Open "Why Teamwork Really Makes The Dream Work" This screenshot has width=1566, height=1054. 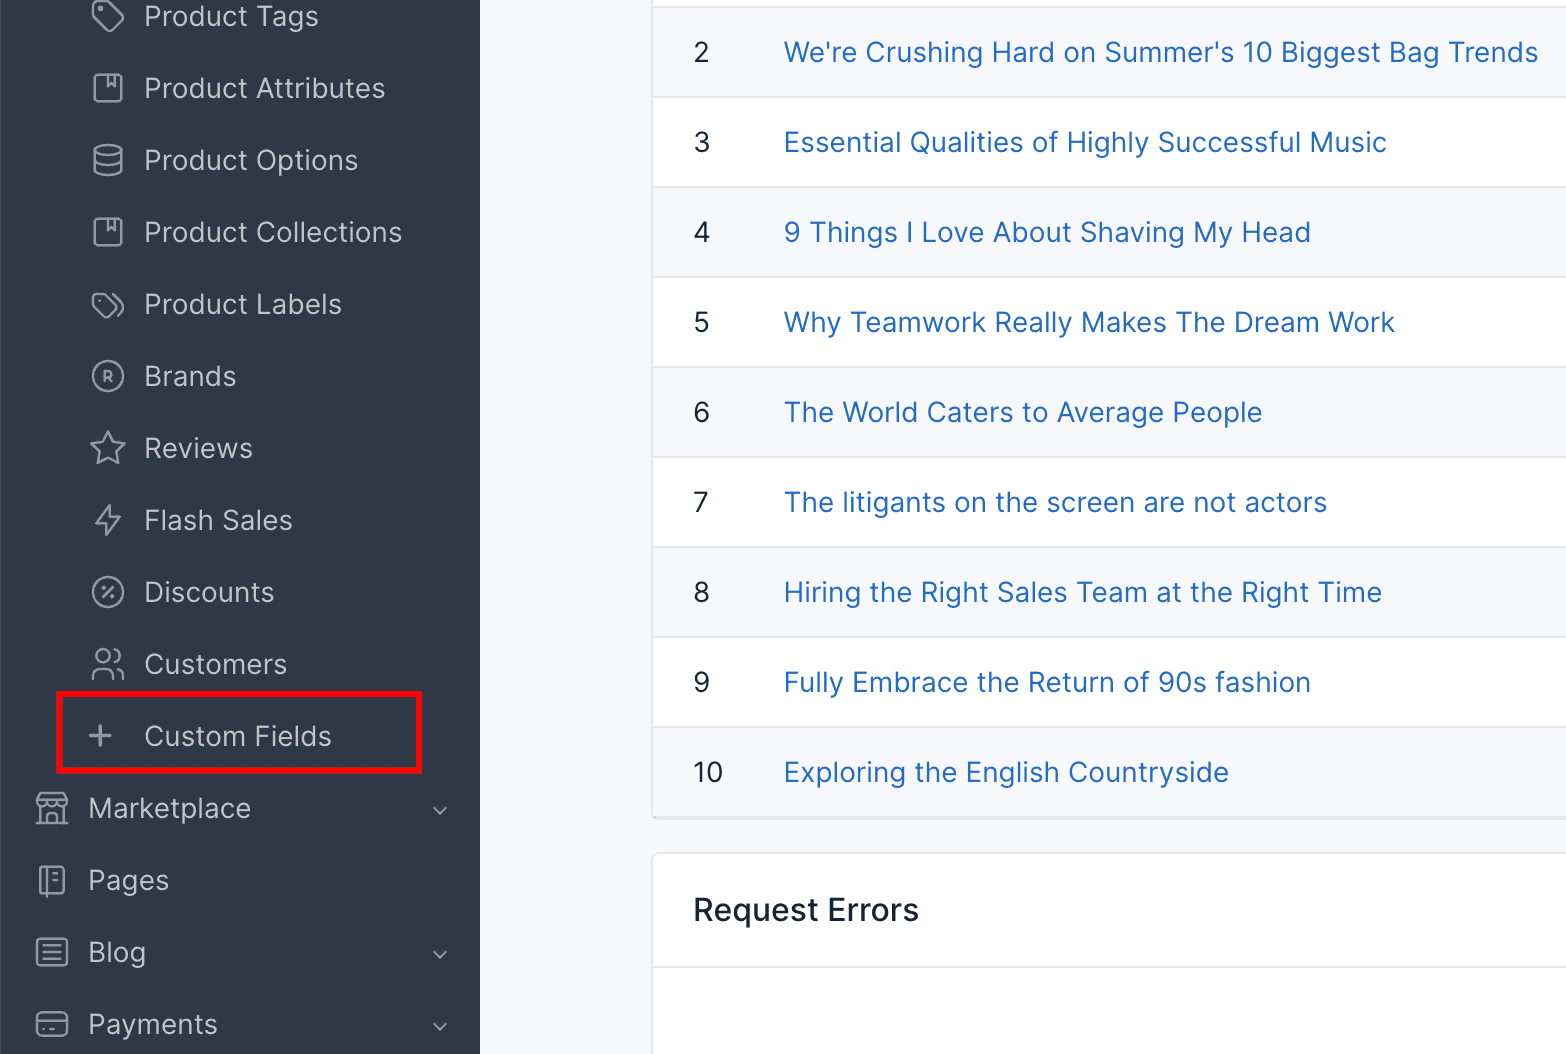[x=1088, y=322]
